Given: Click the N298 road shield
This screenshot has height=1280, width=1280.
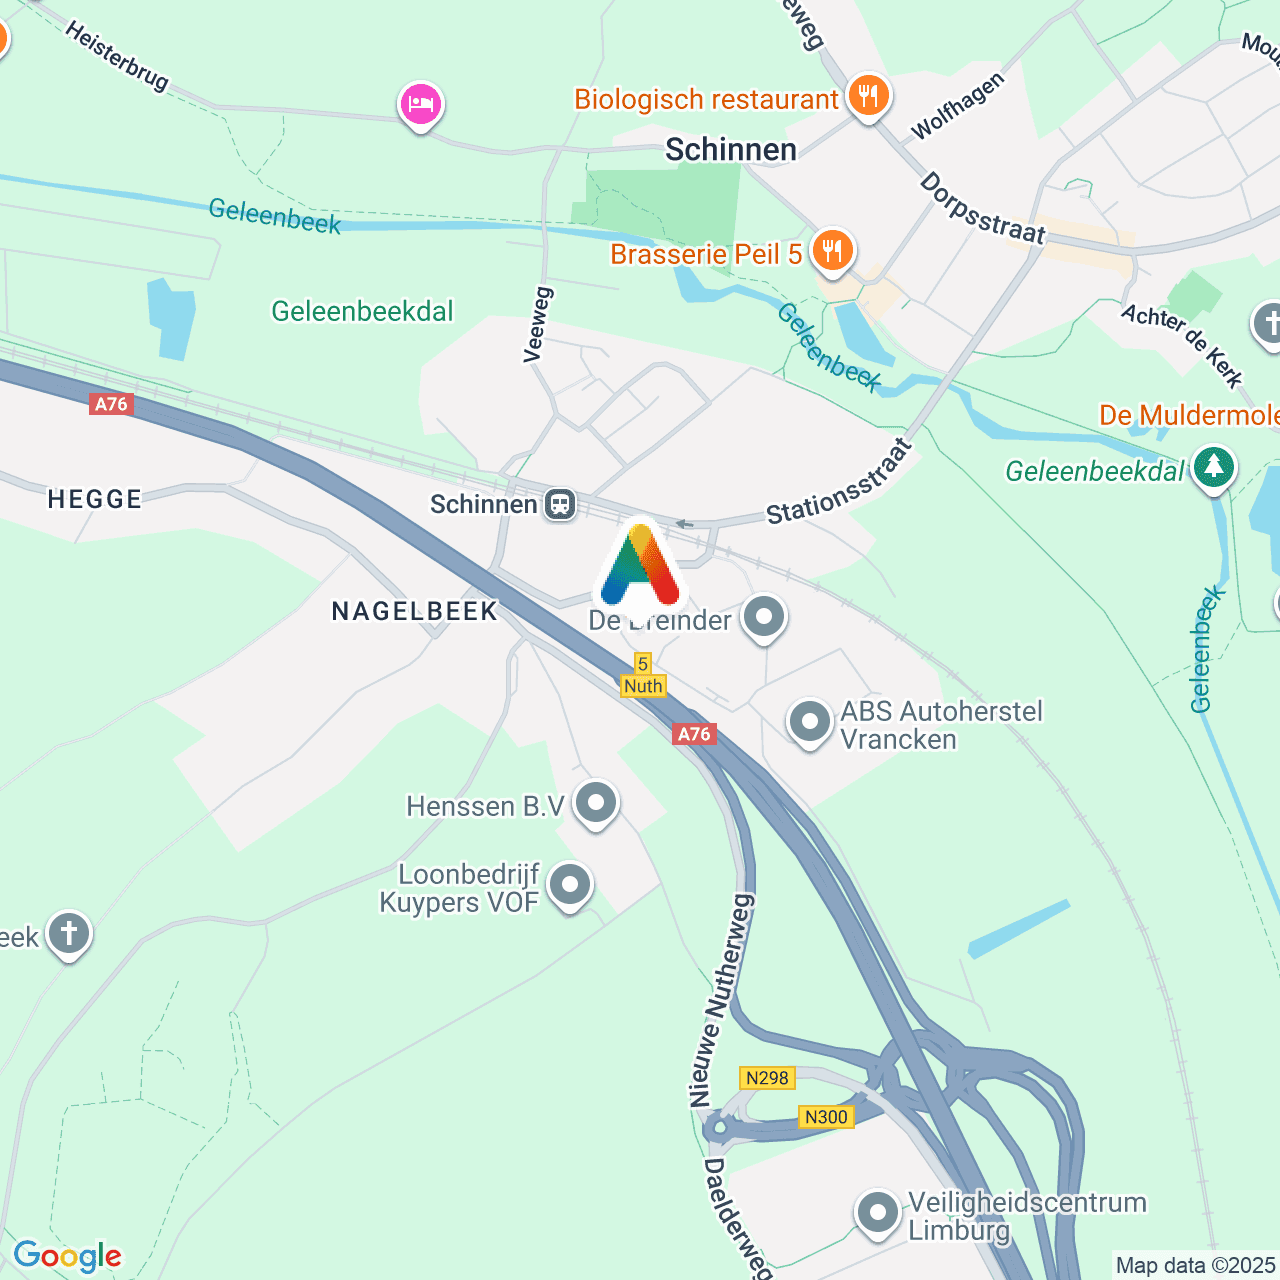Looking at the screenshot, I should pos(767,1078).
